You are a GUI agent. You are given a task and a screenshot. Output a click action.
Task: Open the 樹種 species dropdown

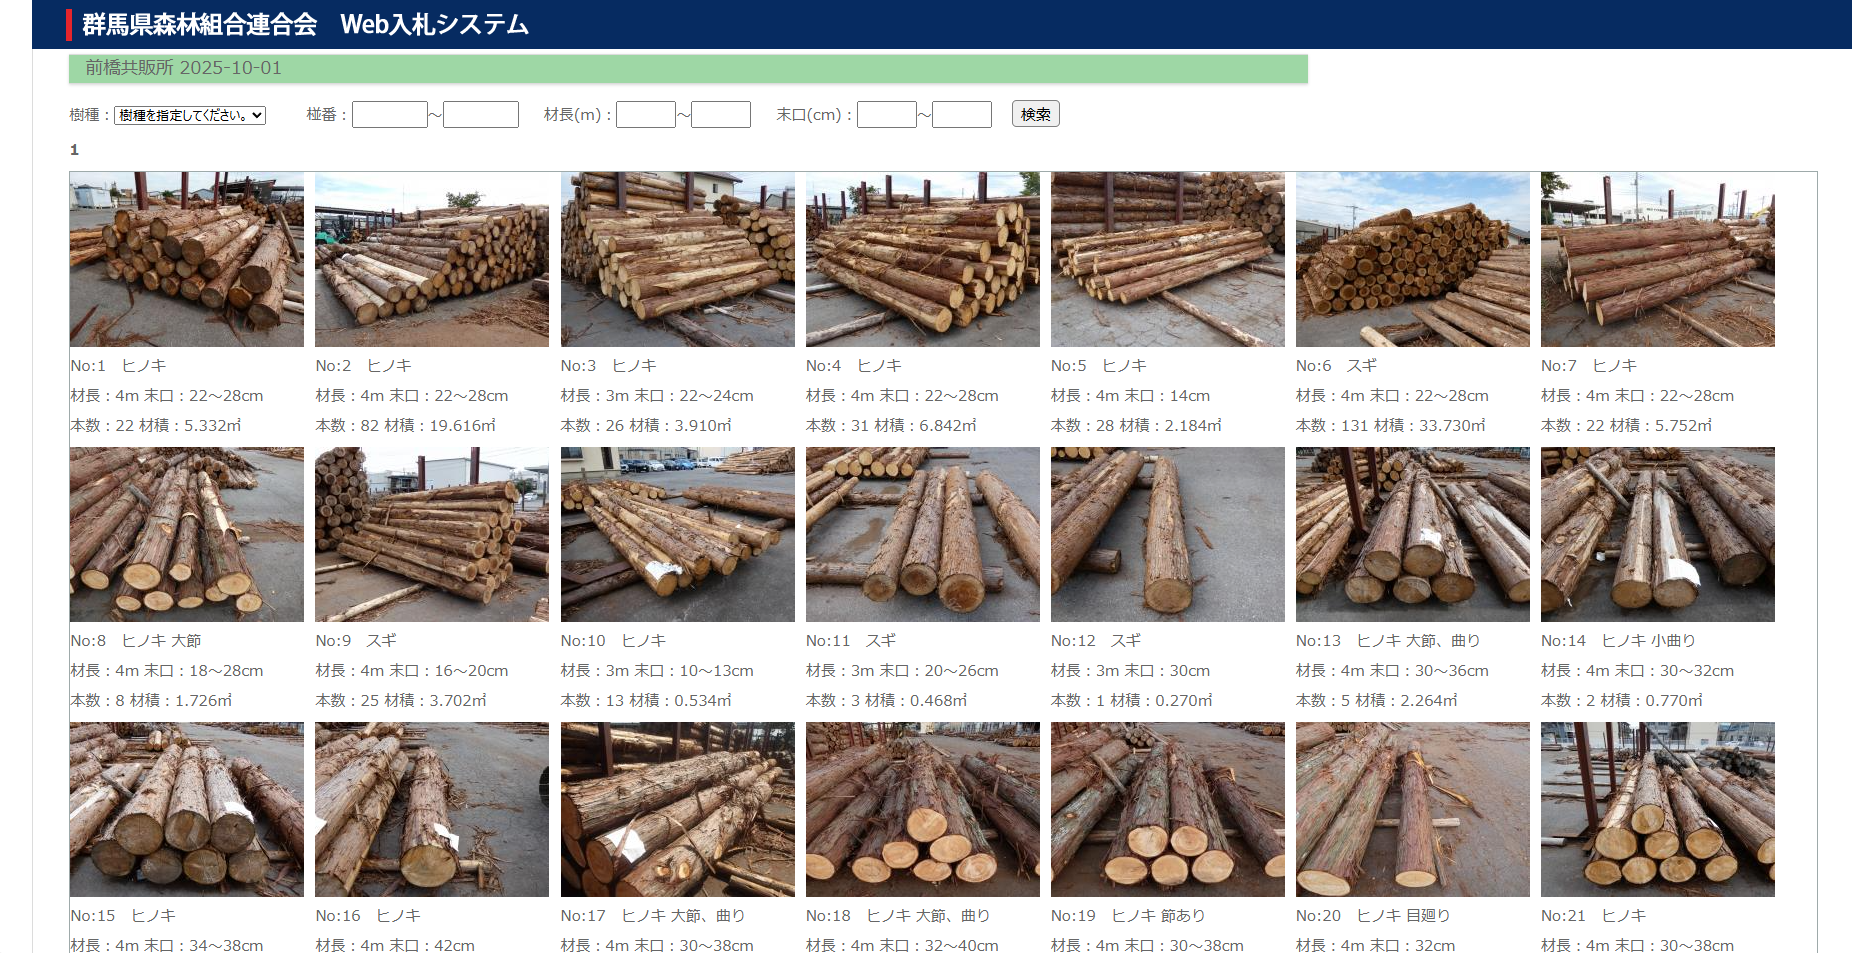190,116
